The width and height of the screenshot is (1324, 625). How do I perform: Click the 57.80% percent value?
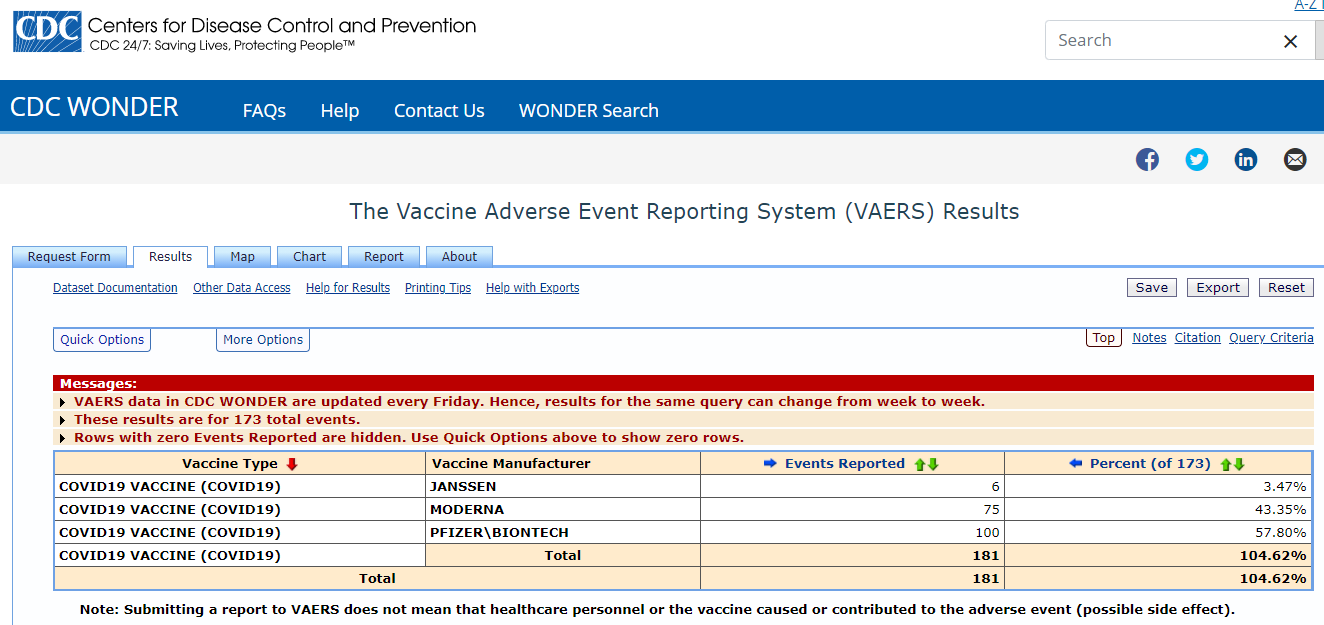pos(1280,533)
